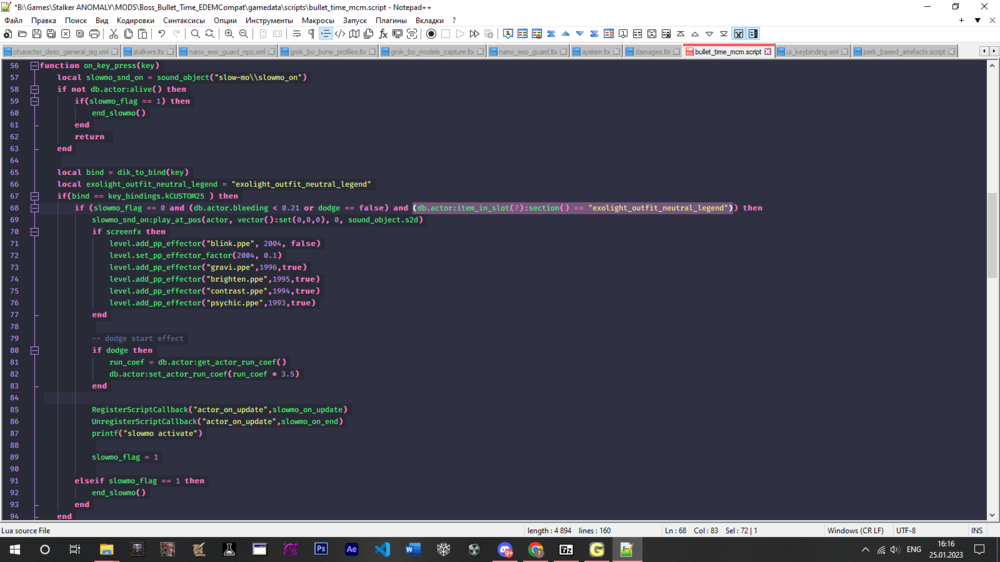Start macro recording with the record icon
1000x562 pixels.
click(431, 34)
